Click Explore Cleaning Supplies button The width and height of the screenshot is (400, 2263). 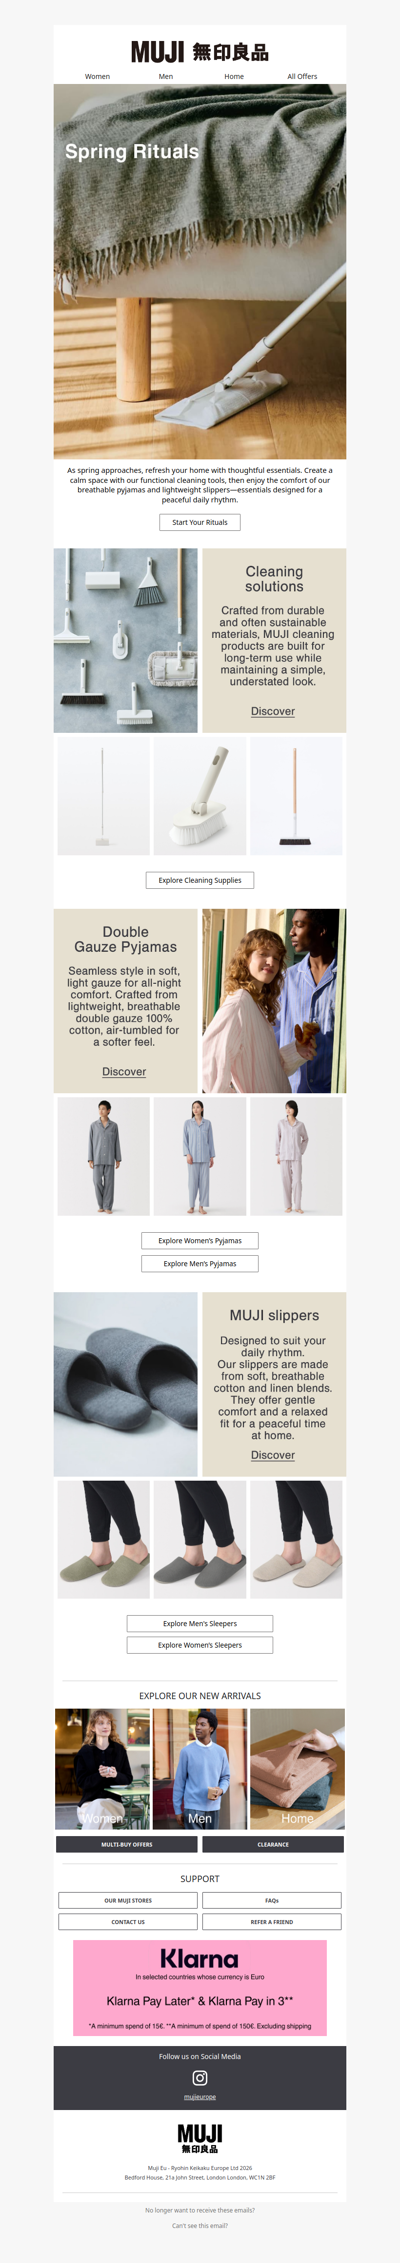click(x=200, y=880)
